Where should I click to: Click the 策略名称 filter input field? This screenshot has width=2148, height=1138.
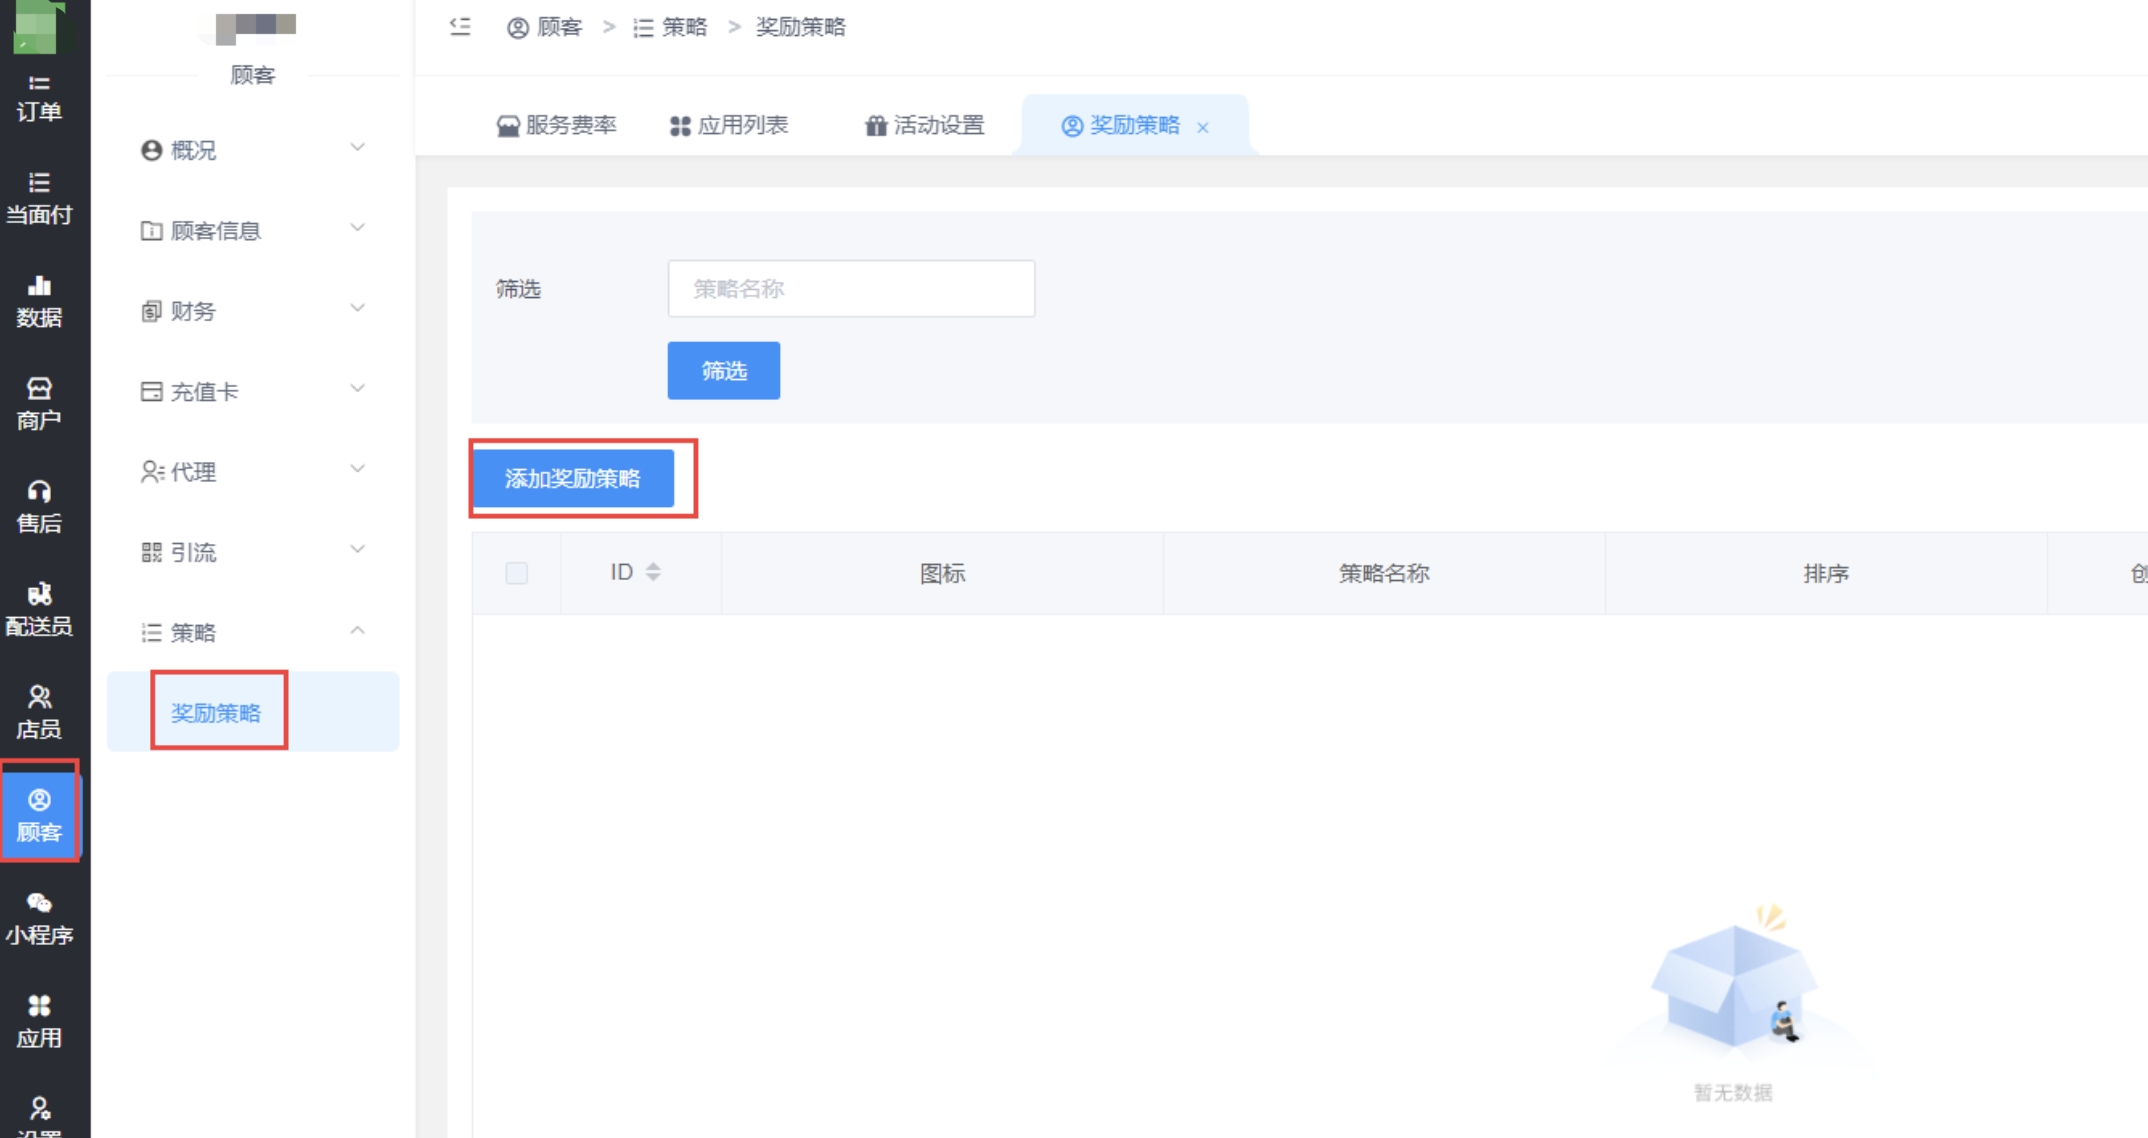tap(851, 289)
